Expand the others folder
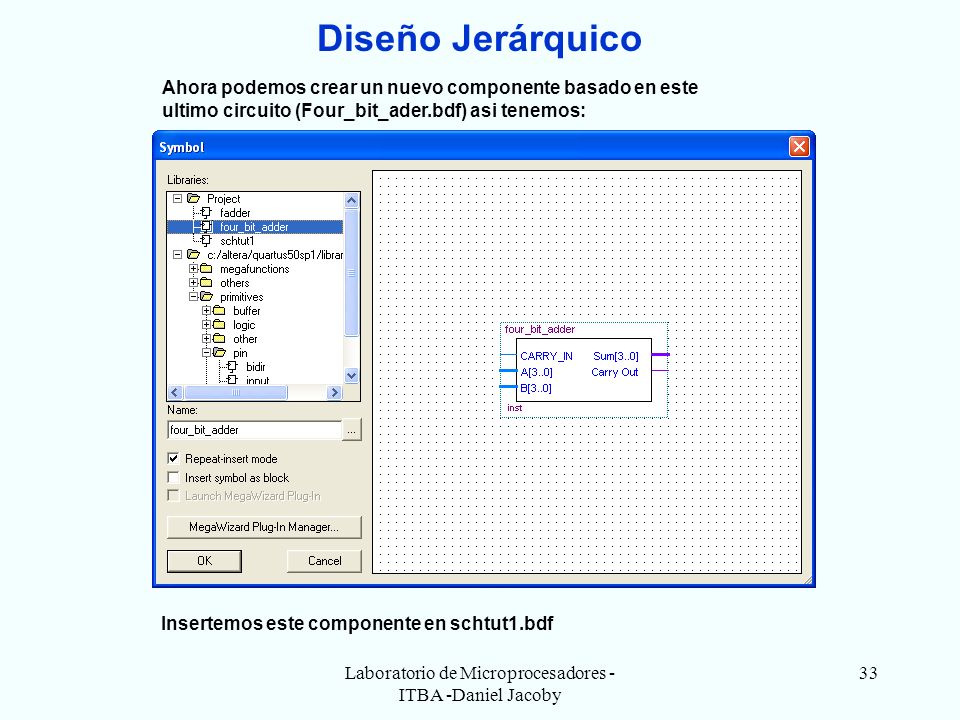The height and width of the screenshot is (720, 960). pos(193,282)
